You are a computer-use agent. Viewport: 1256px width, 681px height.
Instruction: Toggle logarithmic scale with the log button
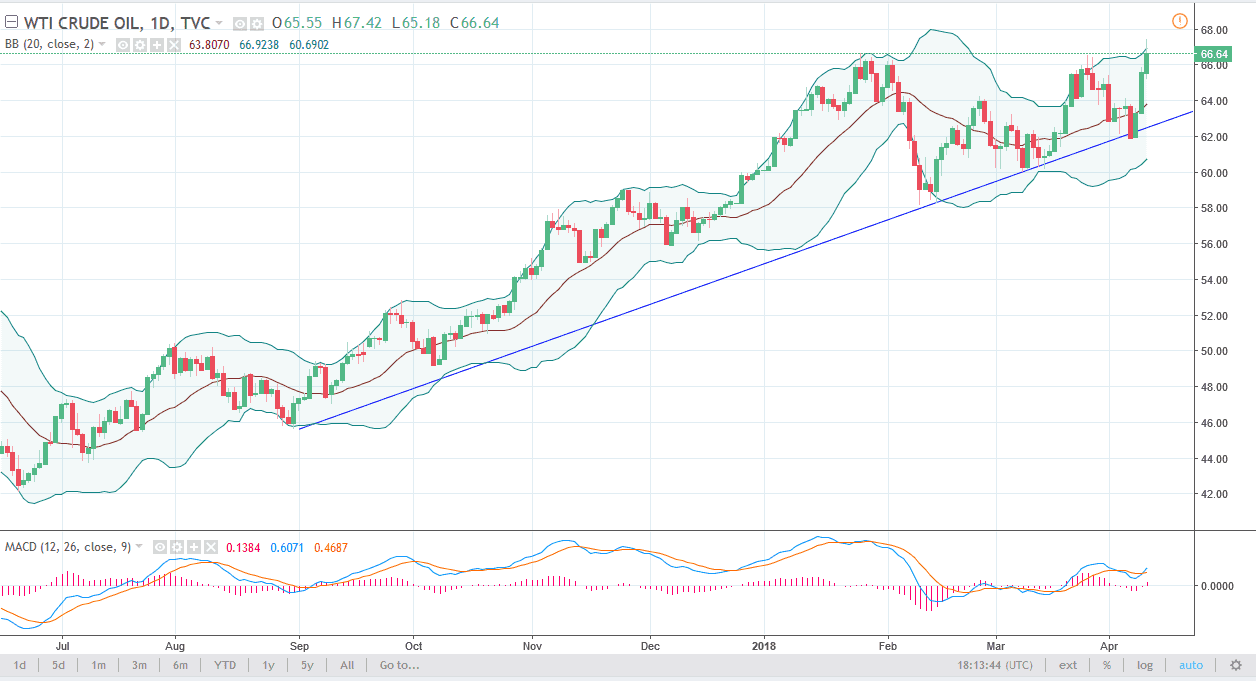[x=1143, y=665]
